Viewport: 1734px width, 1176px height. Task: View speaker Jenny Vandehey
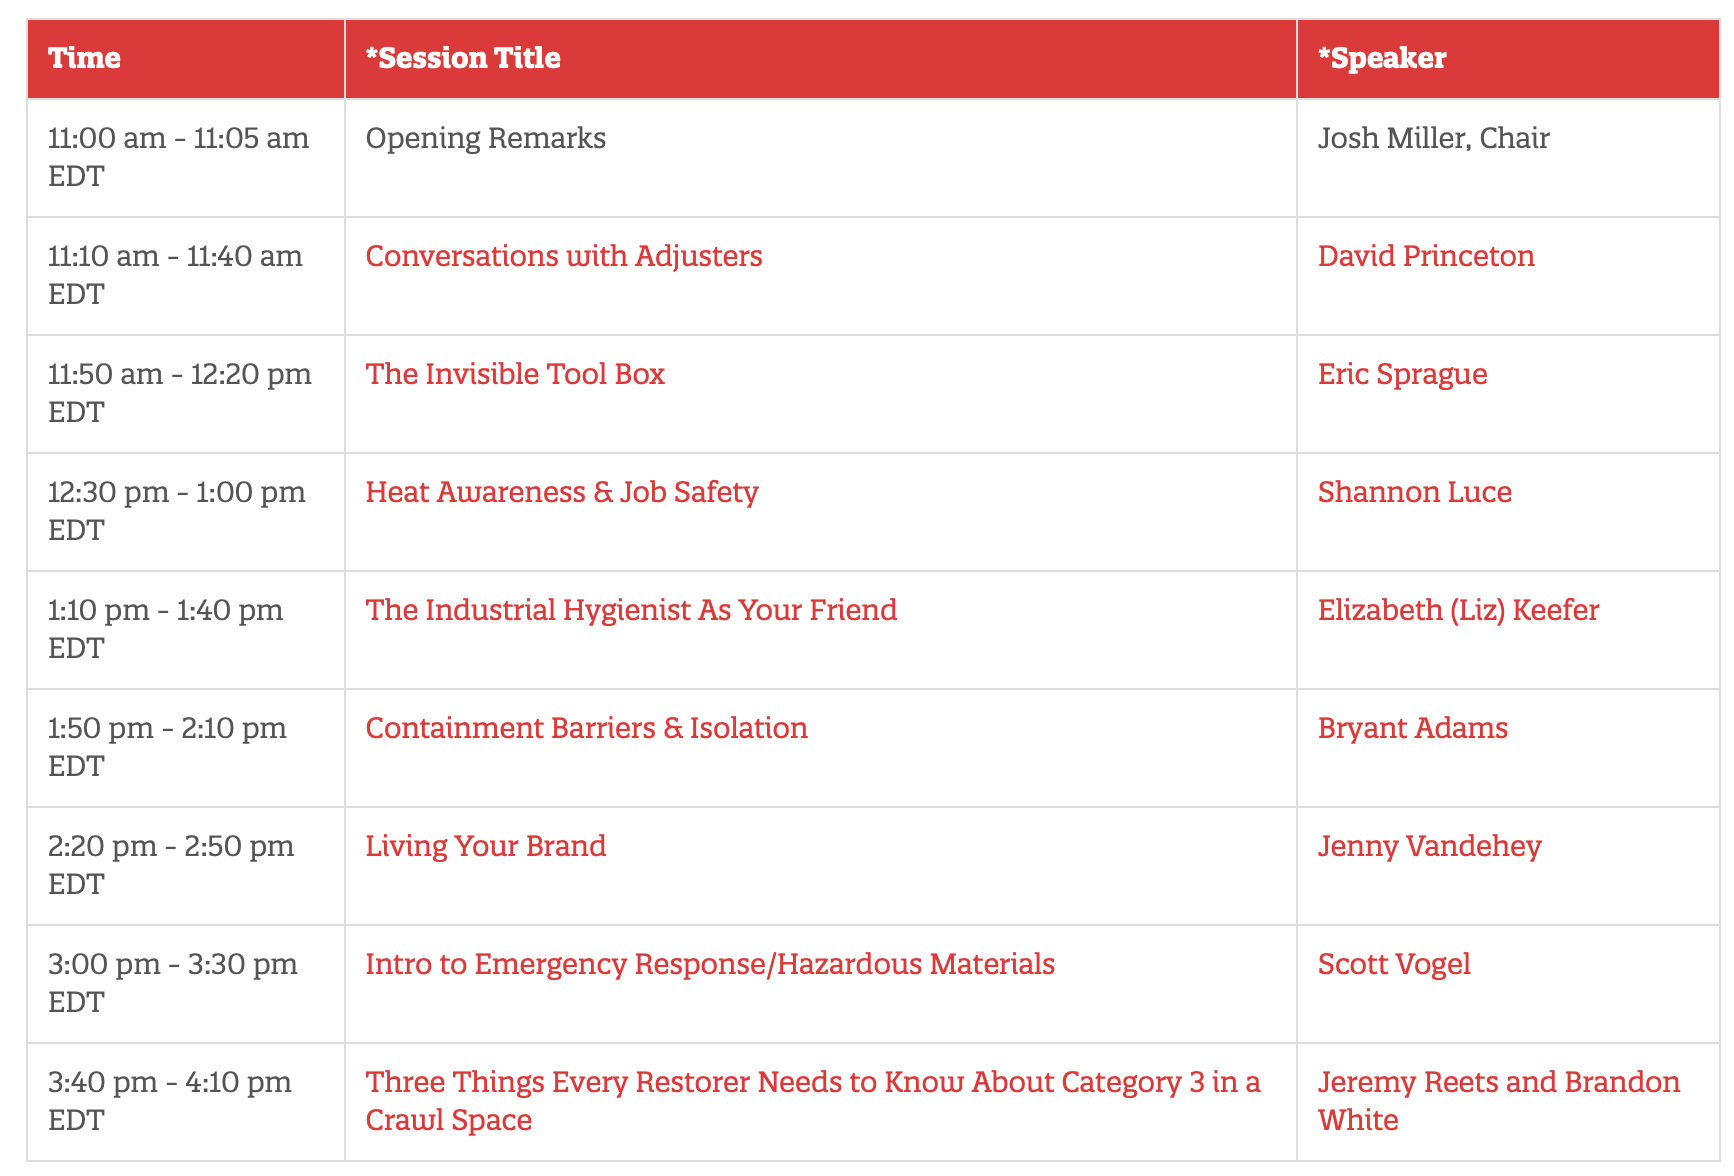point(1429,846)
